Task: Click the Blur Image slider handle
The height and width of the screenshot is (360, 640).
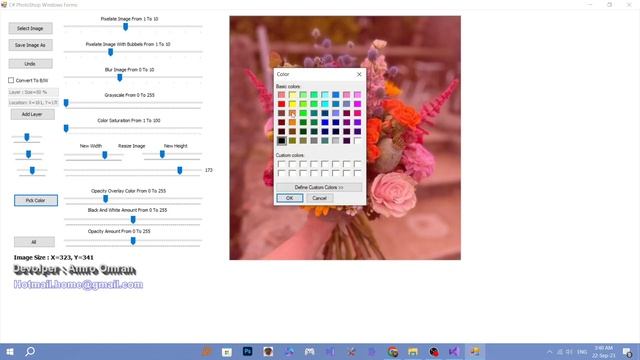Action: click(x=120, y=77)
